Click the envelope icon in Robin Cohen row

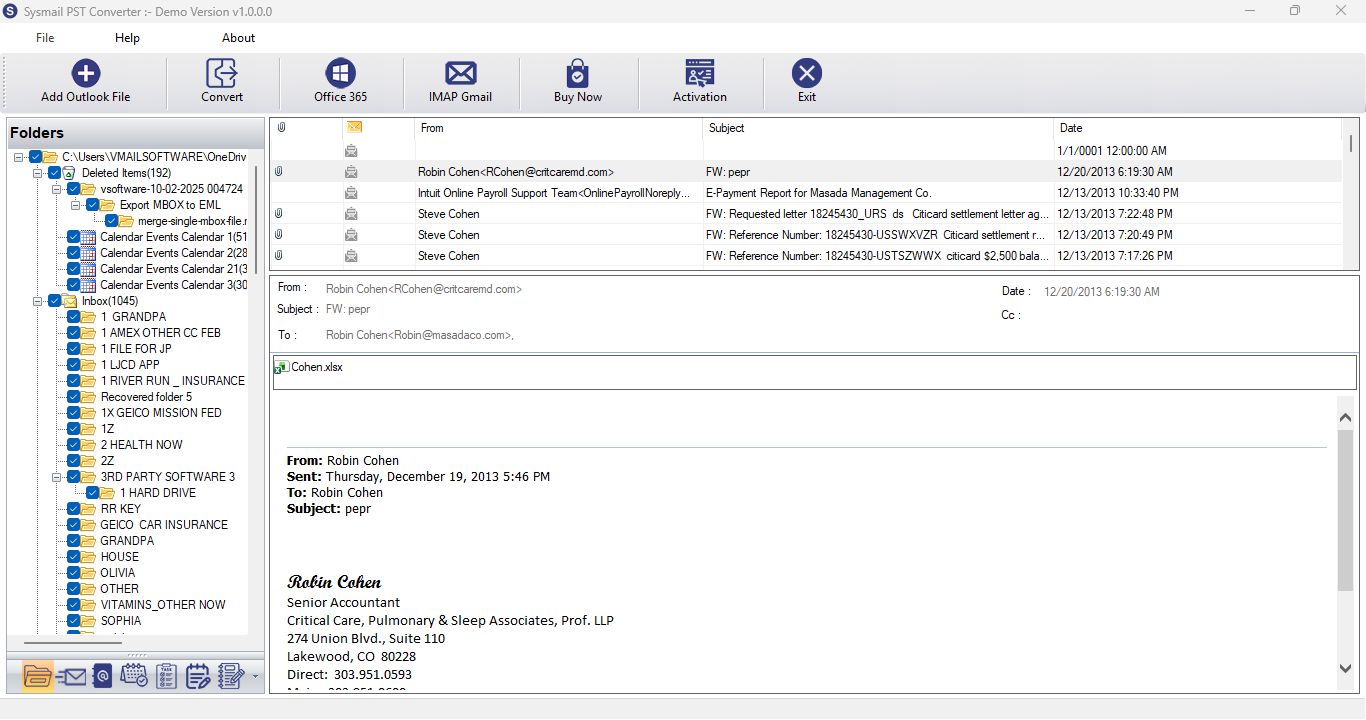352,172
